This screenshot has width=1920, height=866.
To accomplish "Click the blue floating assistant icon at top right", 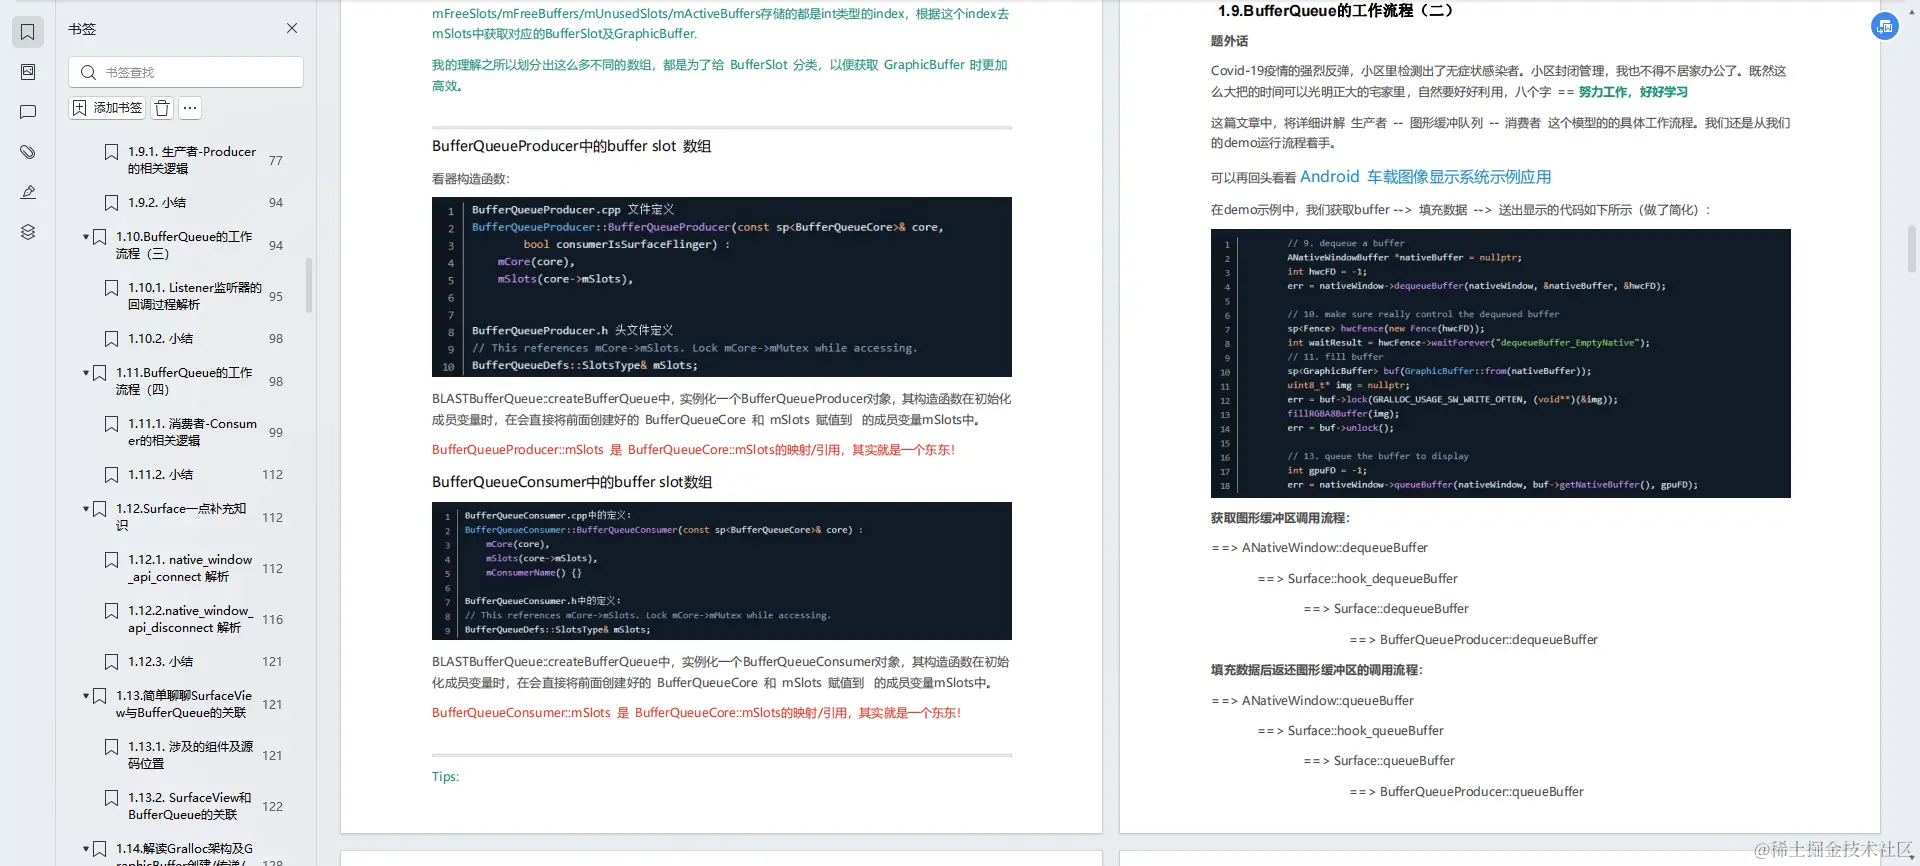I will coord(1884,27).
